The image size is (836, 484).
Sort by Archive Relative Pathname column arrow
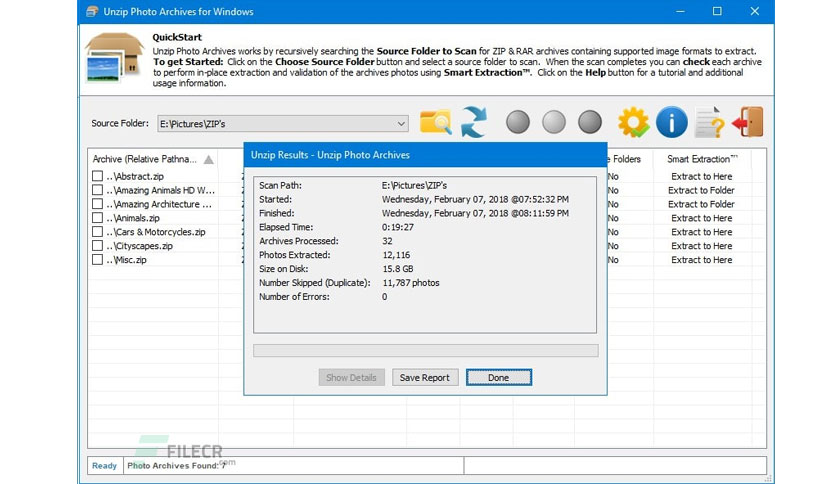(x=209, y=159)
